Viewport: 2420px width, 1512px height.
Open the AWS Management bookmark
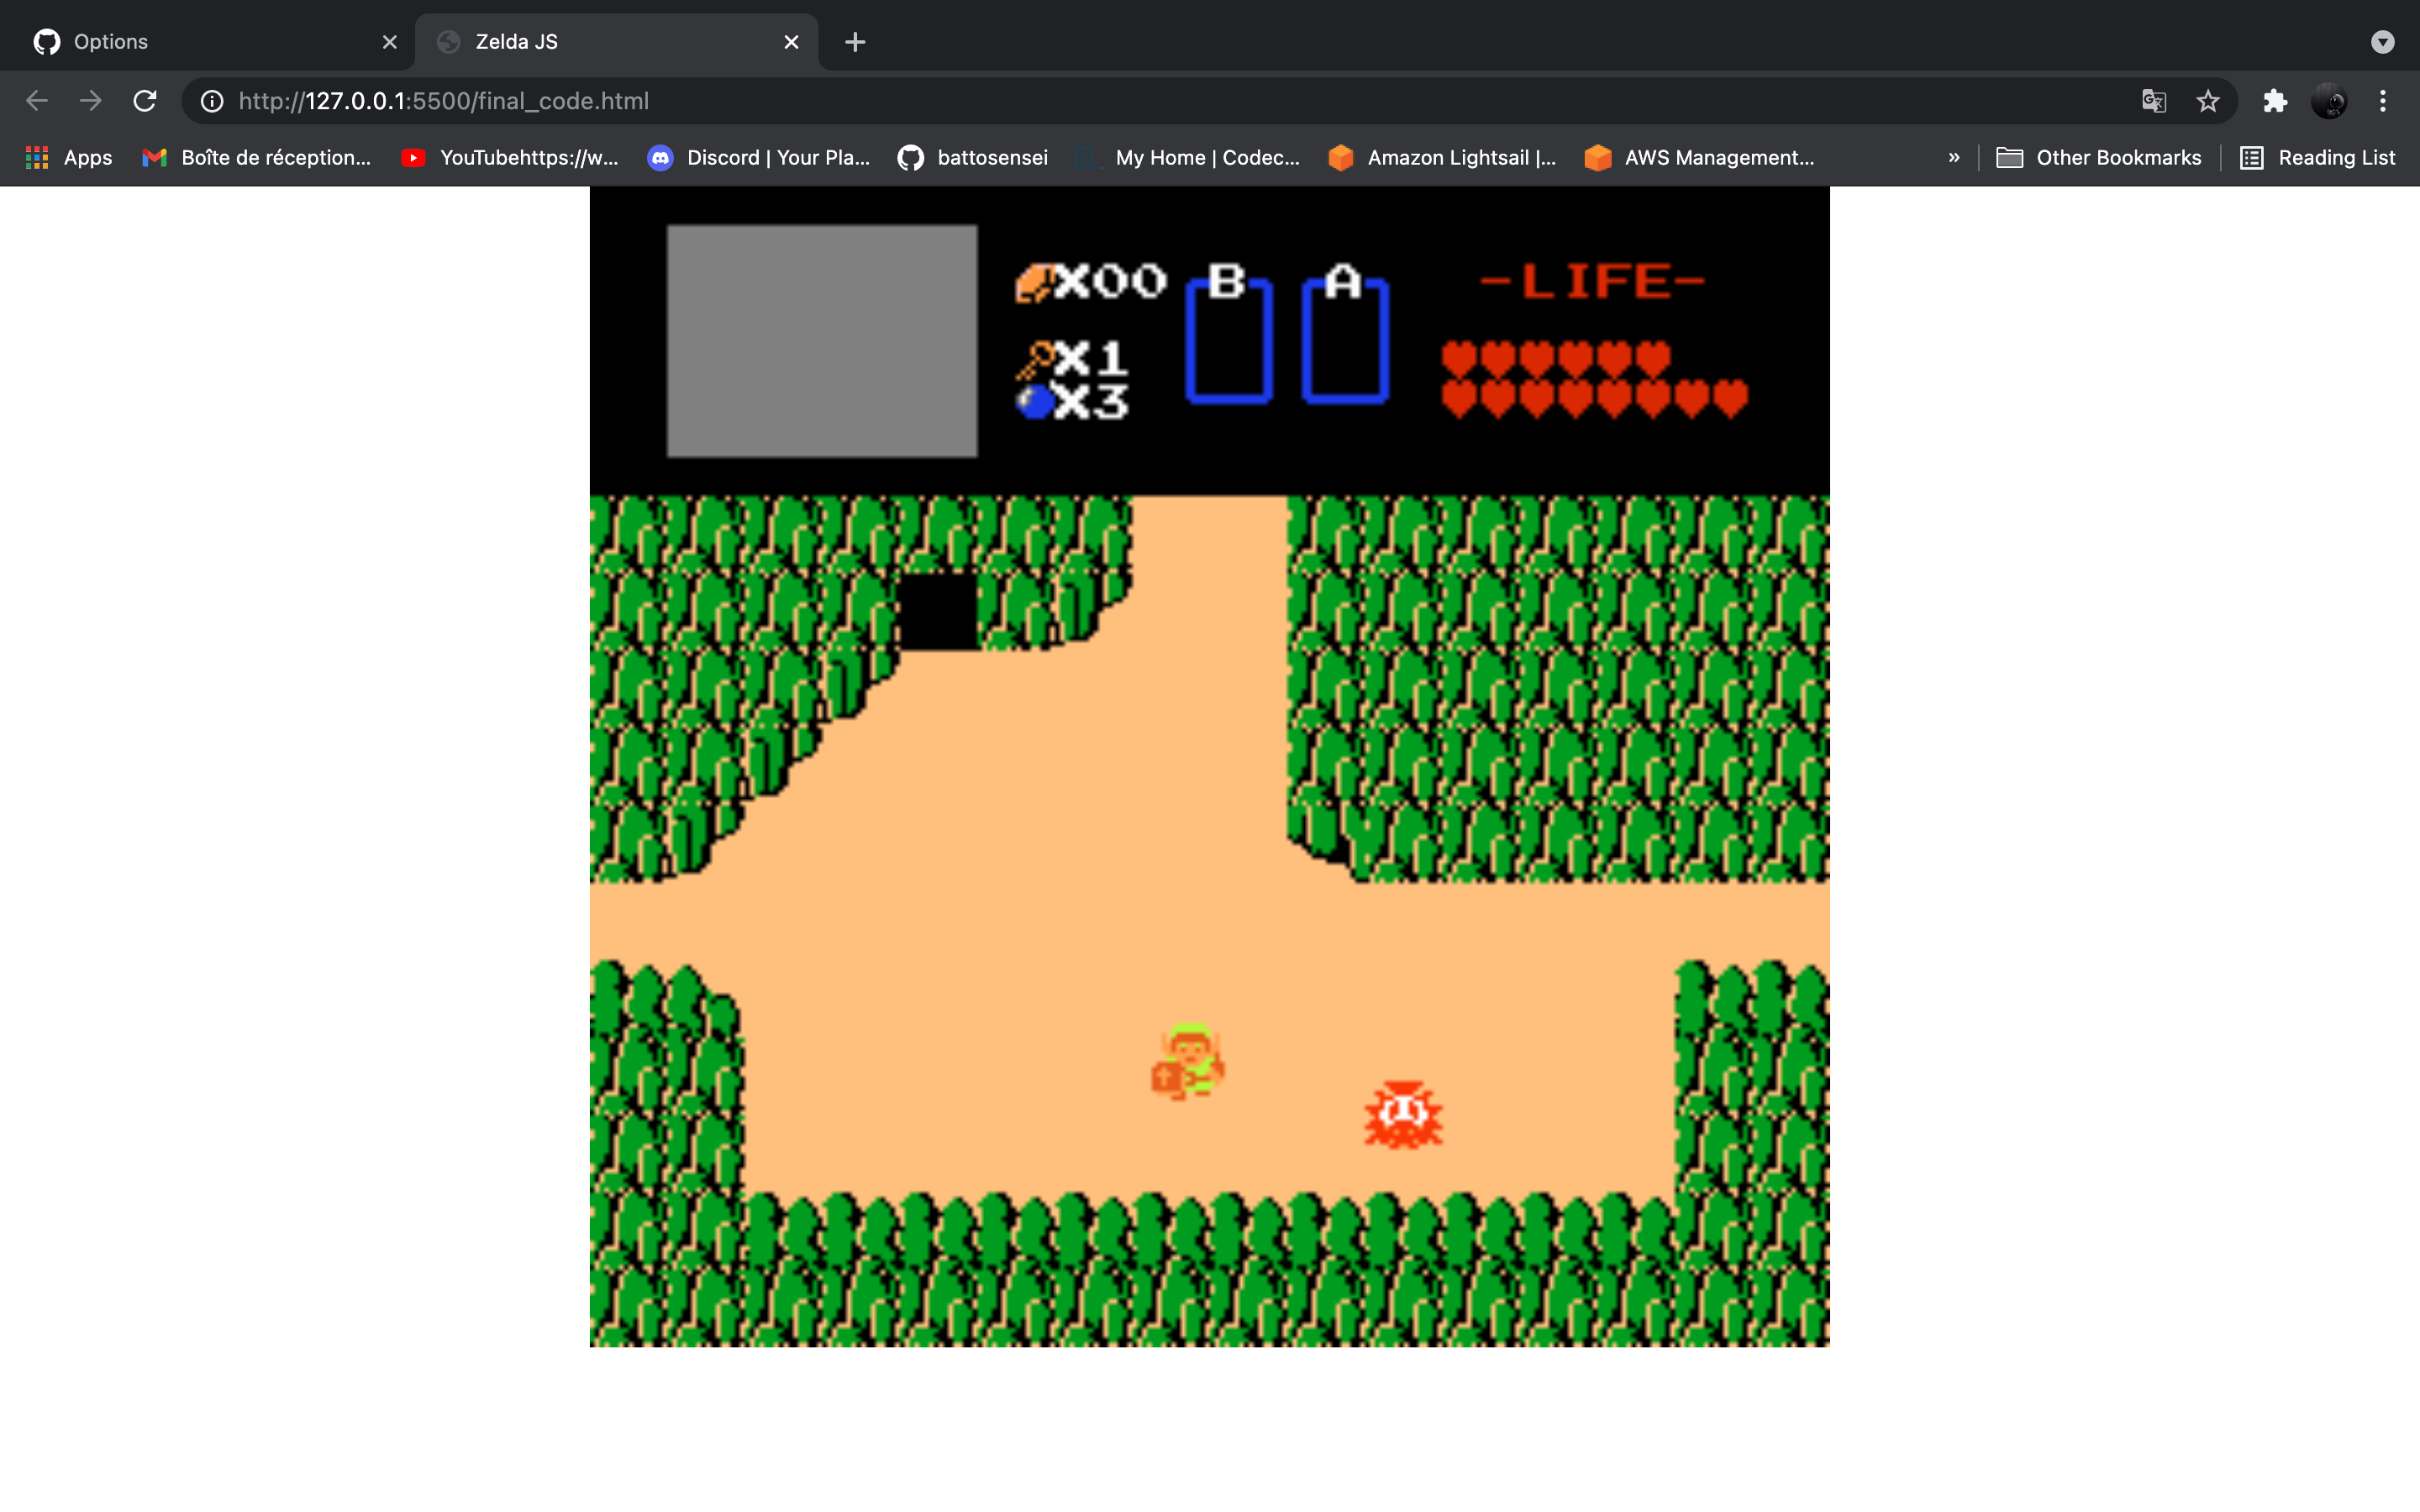(x=1700, y=157)
